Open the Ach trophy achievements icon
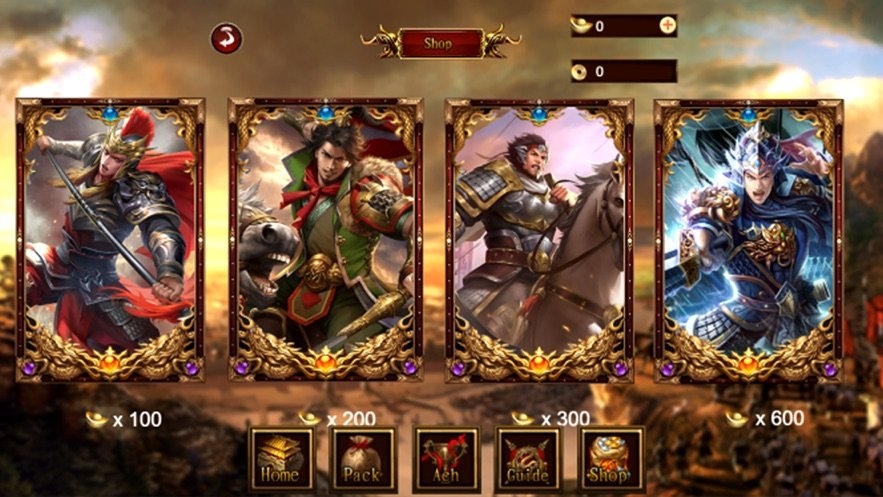 (446, 459)
